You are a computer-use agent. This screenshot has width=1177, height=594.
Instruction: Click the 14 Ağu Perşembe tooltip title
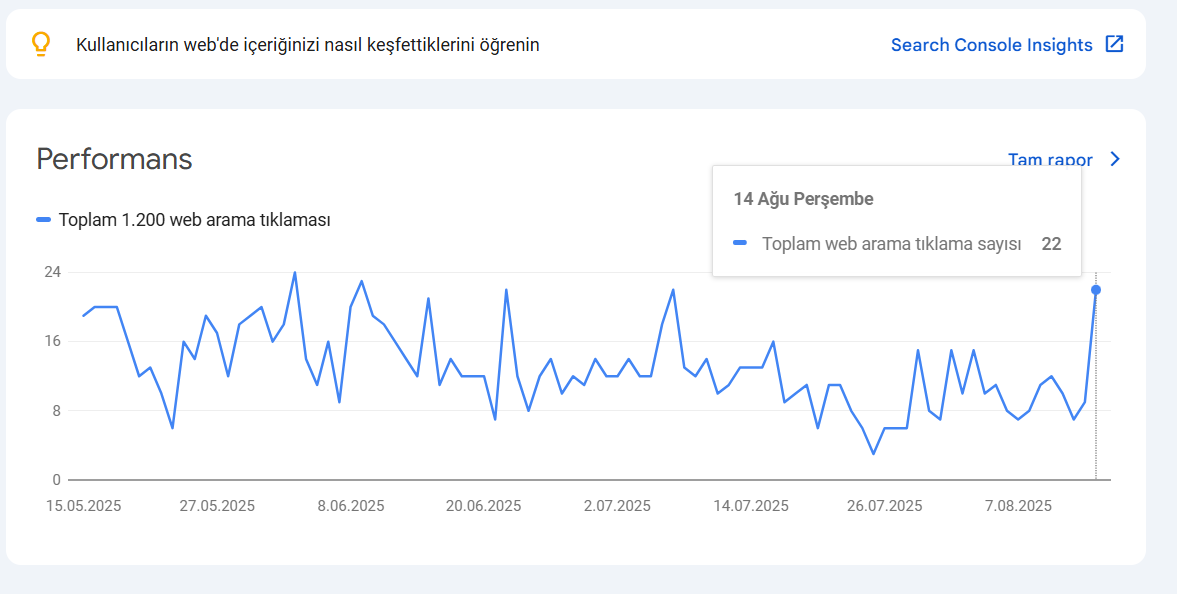803,200
